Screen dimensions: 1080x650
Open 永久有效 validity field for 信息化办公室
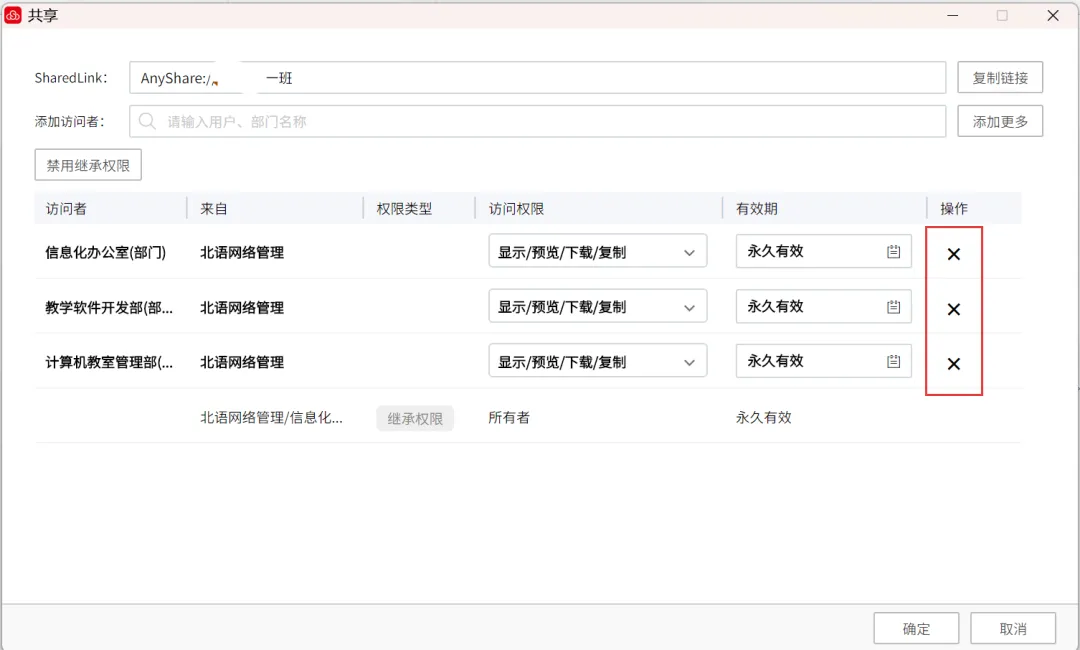pyautogui.click(x=823, y=251)
